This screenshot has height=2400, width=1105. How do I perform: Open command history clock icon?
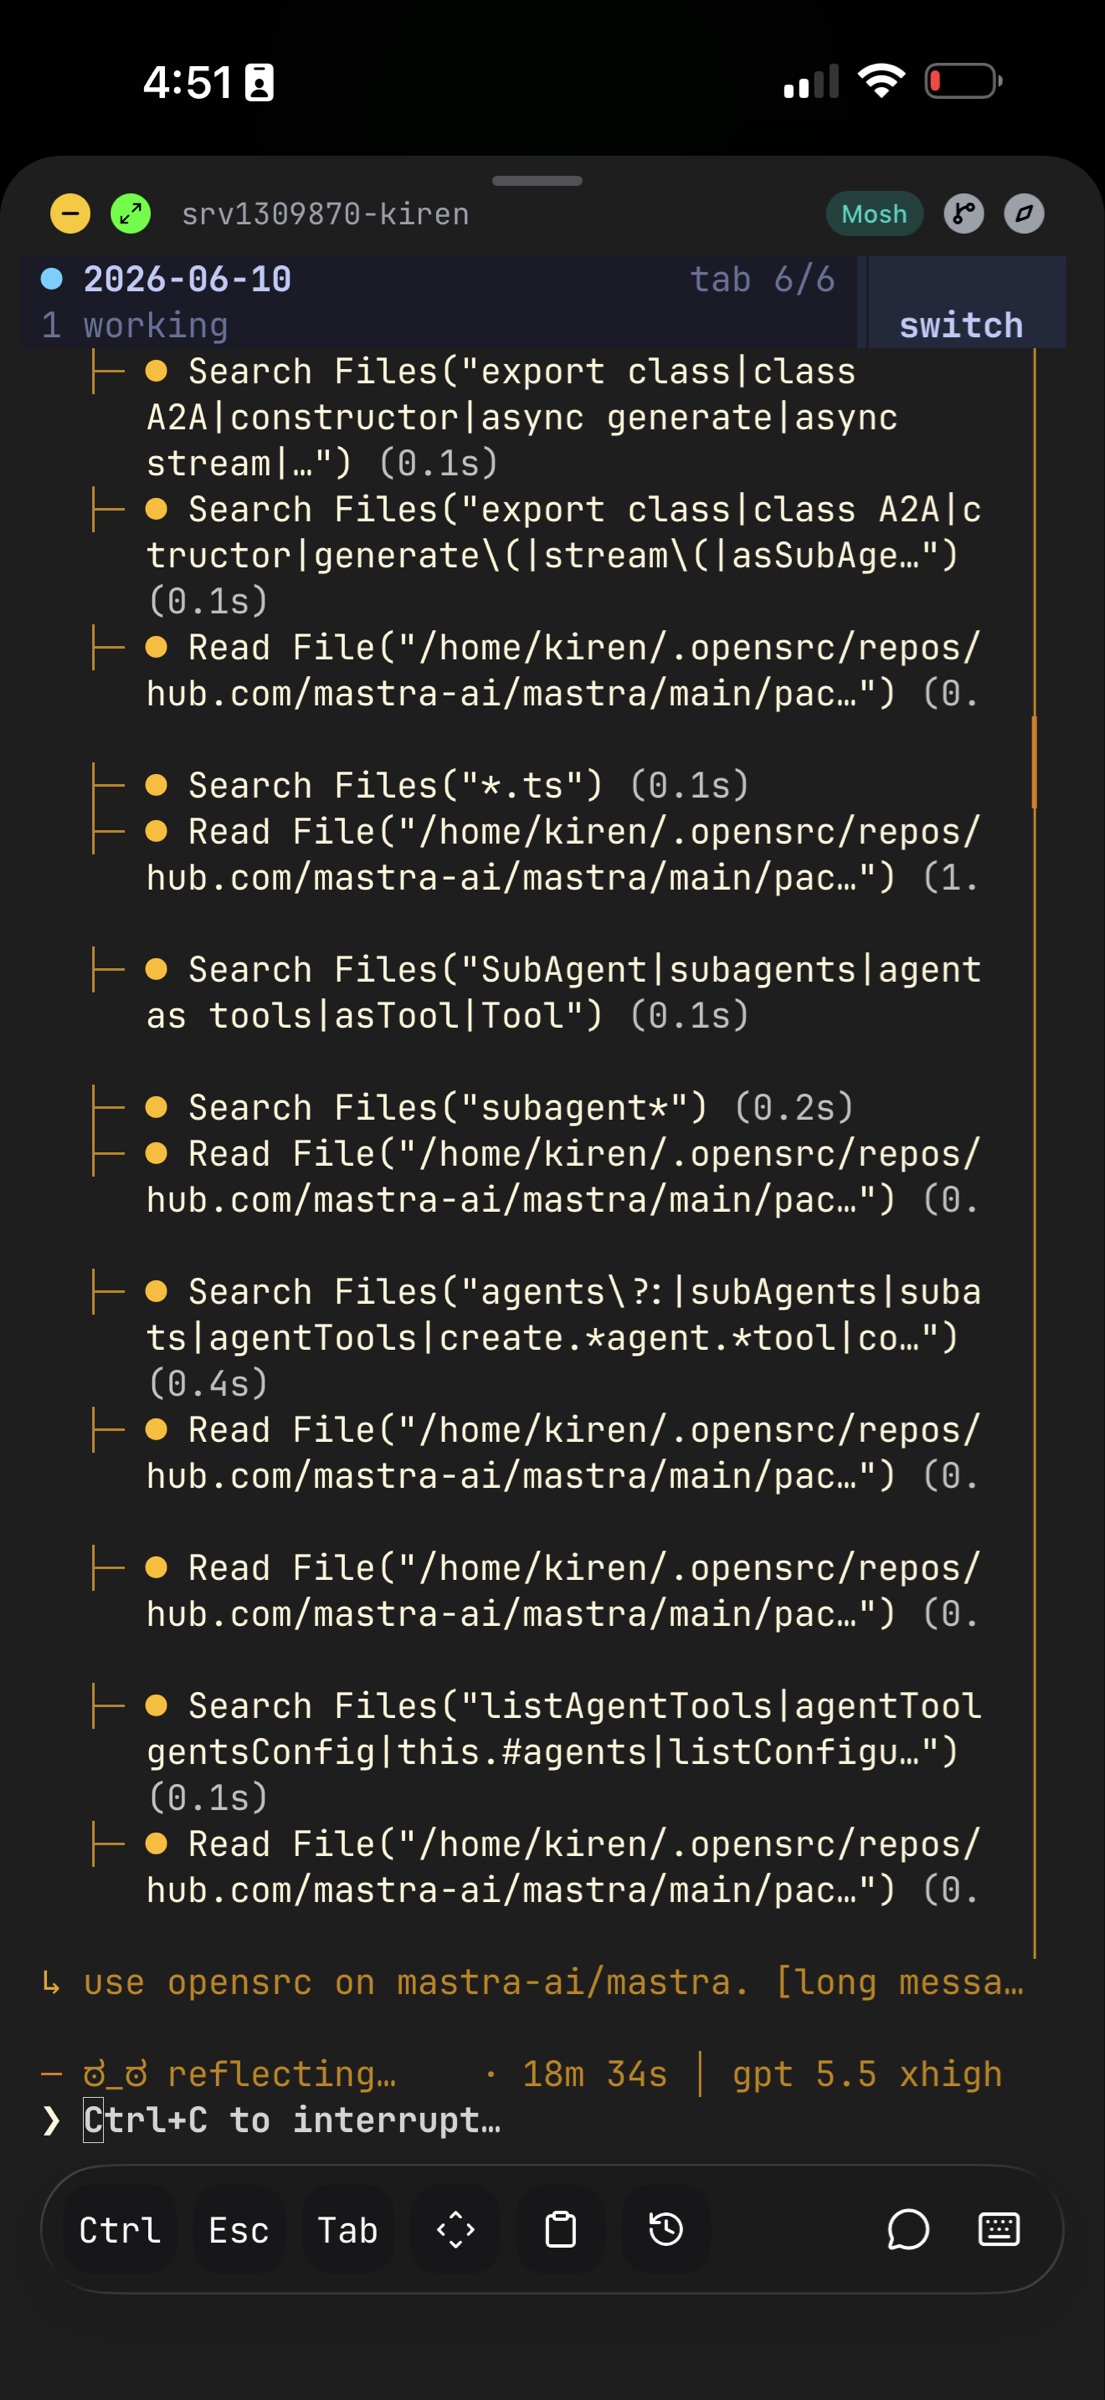666,2229
